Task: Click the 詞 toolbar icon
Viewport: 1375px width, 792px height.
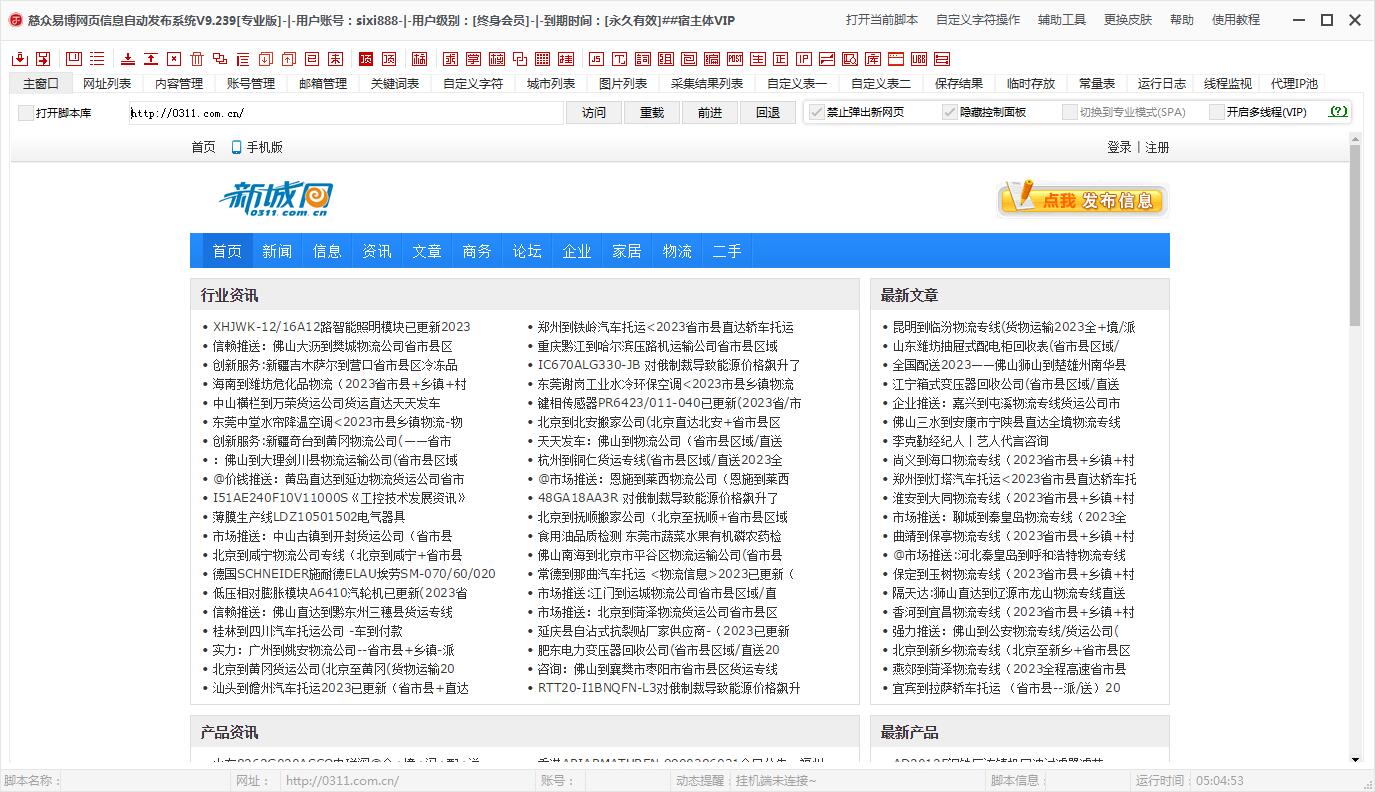Action: [x=643, y=59]
